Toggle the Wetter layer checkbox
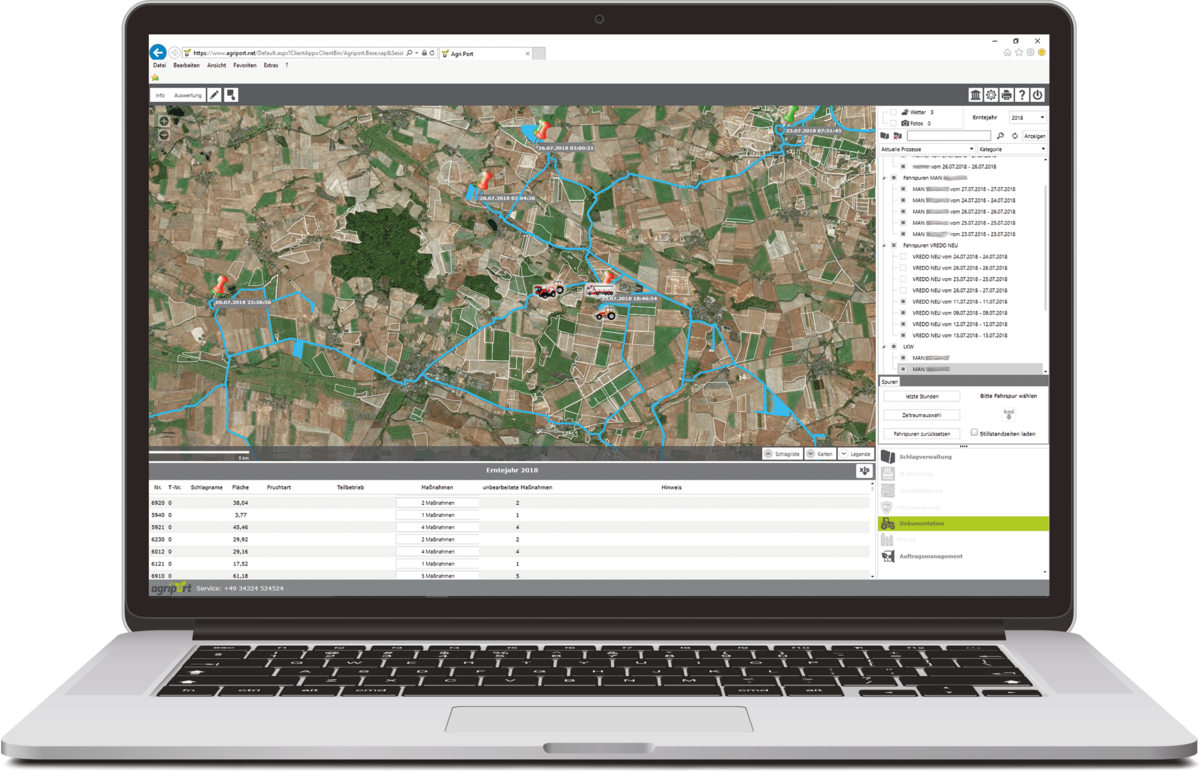This screenshot has height=771, width=1200. [x=893, y=113]
